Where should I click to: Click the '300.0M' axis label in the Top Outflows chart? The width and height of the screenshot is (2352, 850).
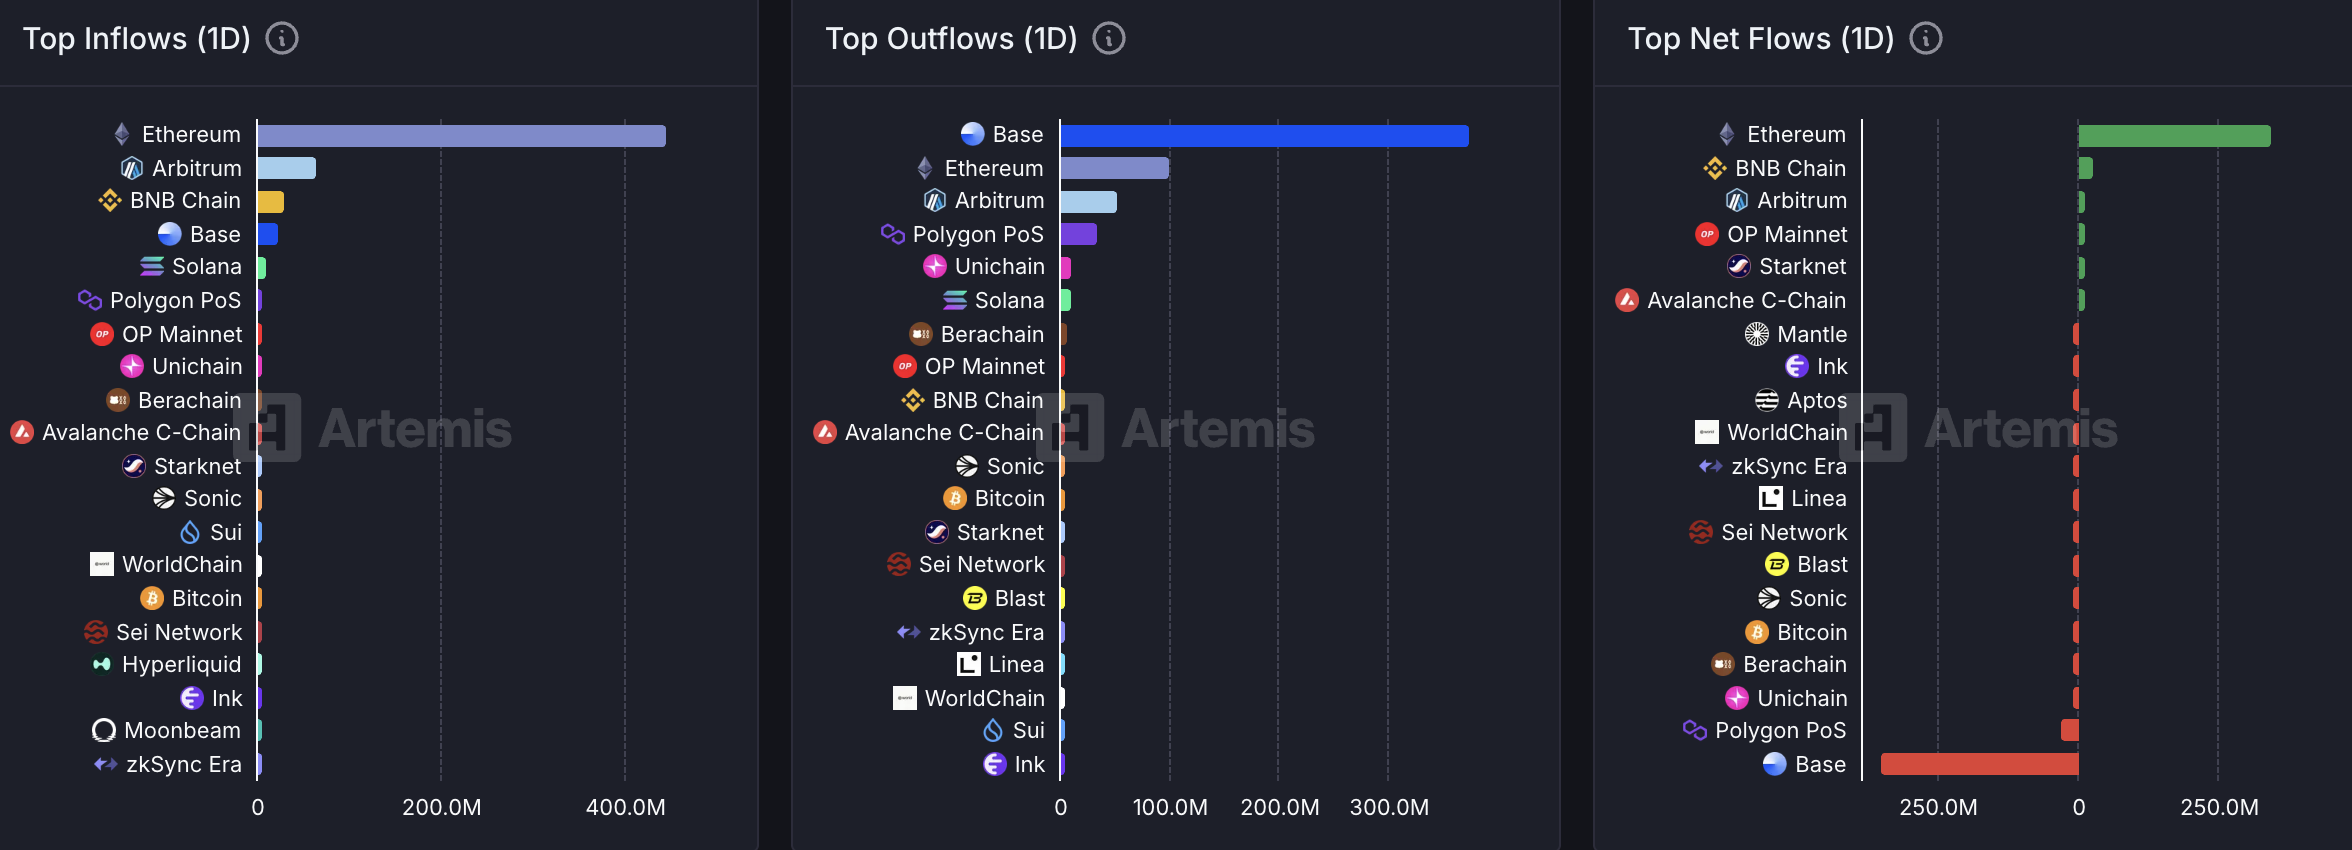click(x=1390, y=807)
